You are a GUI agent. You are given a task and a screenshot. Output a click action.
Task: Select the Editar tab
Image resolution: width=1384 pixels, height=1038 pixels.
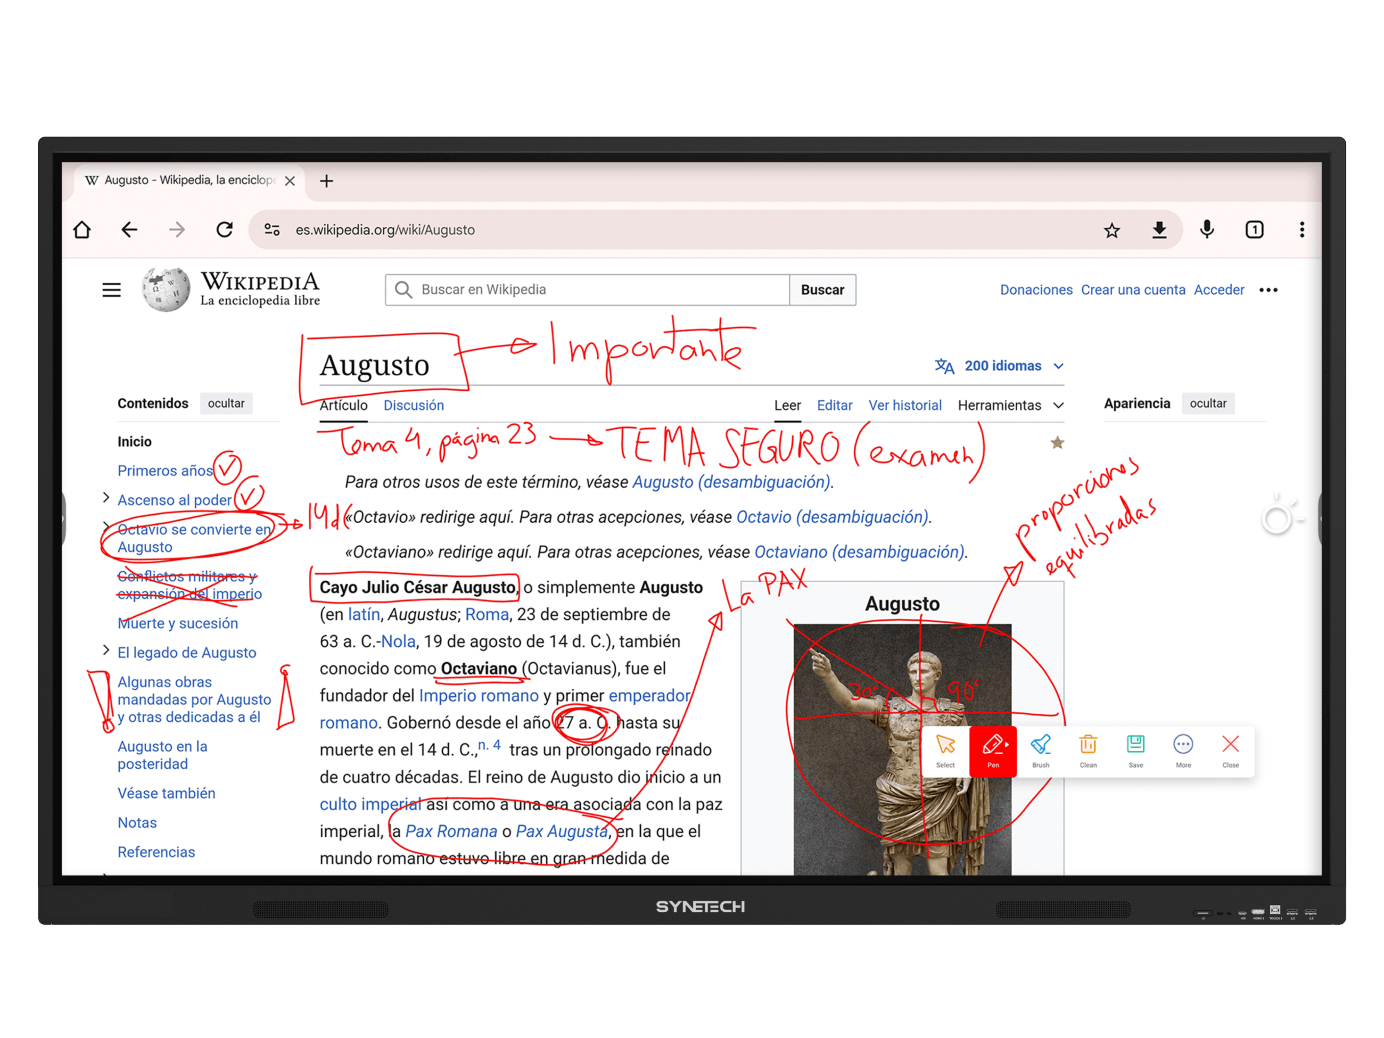[834, 405]
